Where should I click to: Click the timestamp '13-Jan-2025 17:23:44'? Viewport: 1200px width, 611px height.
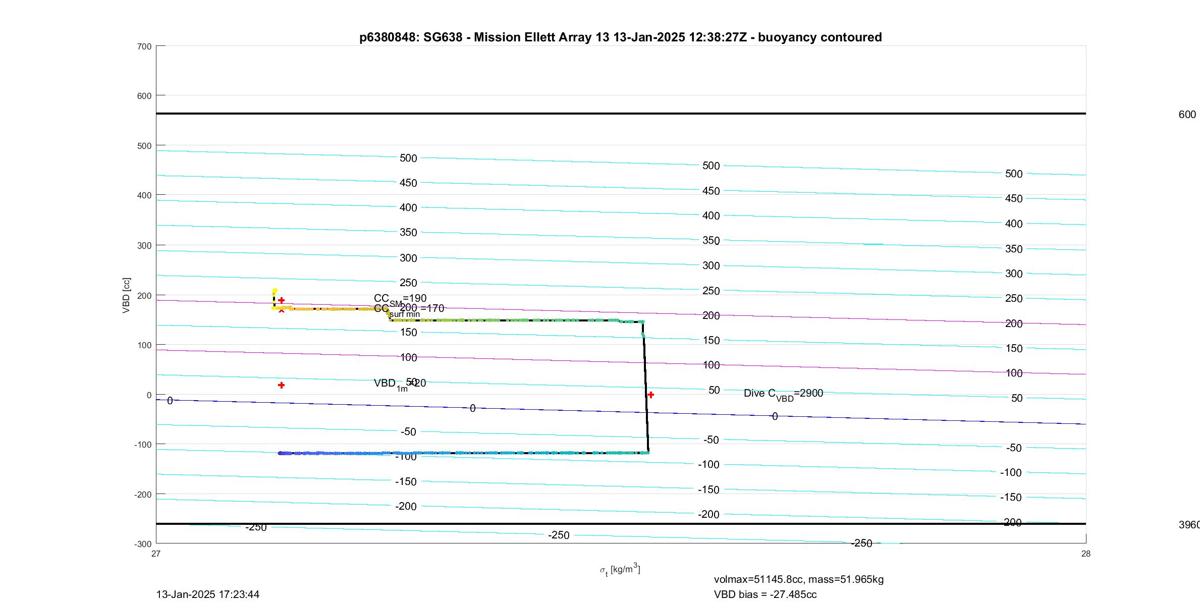pos(208,594)
